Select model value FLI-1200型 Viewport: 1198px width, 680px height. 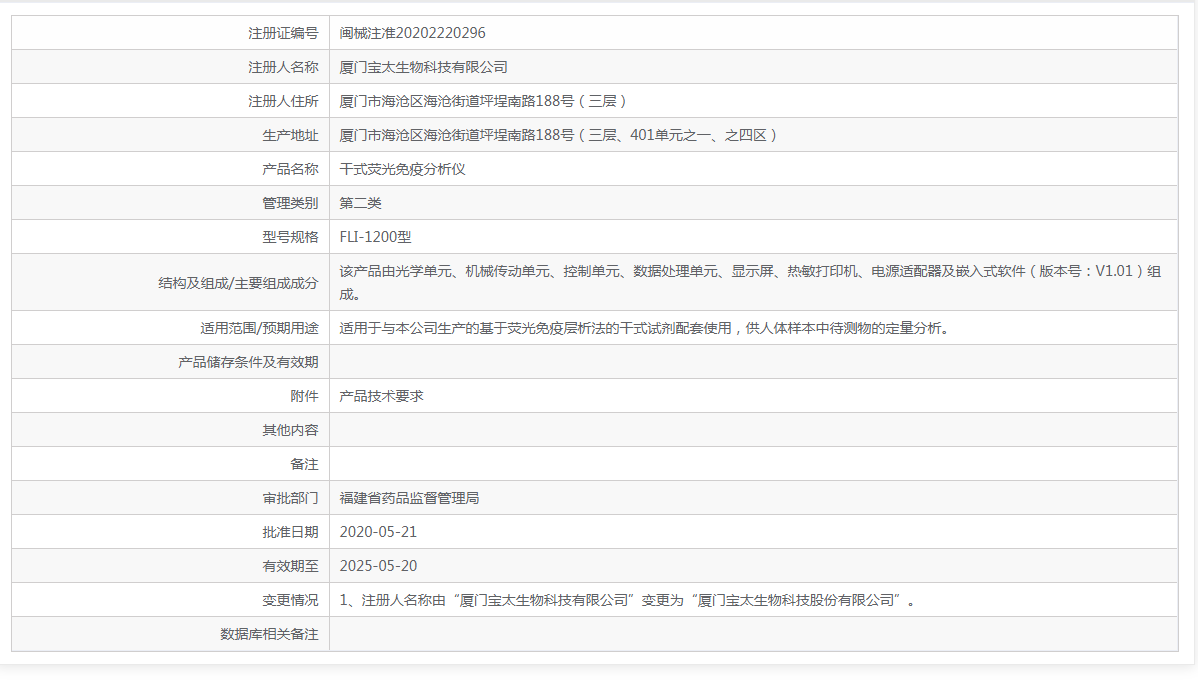coord(375,237)
